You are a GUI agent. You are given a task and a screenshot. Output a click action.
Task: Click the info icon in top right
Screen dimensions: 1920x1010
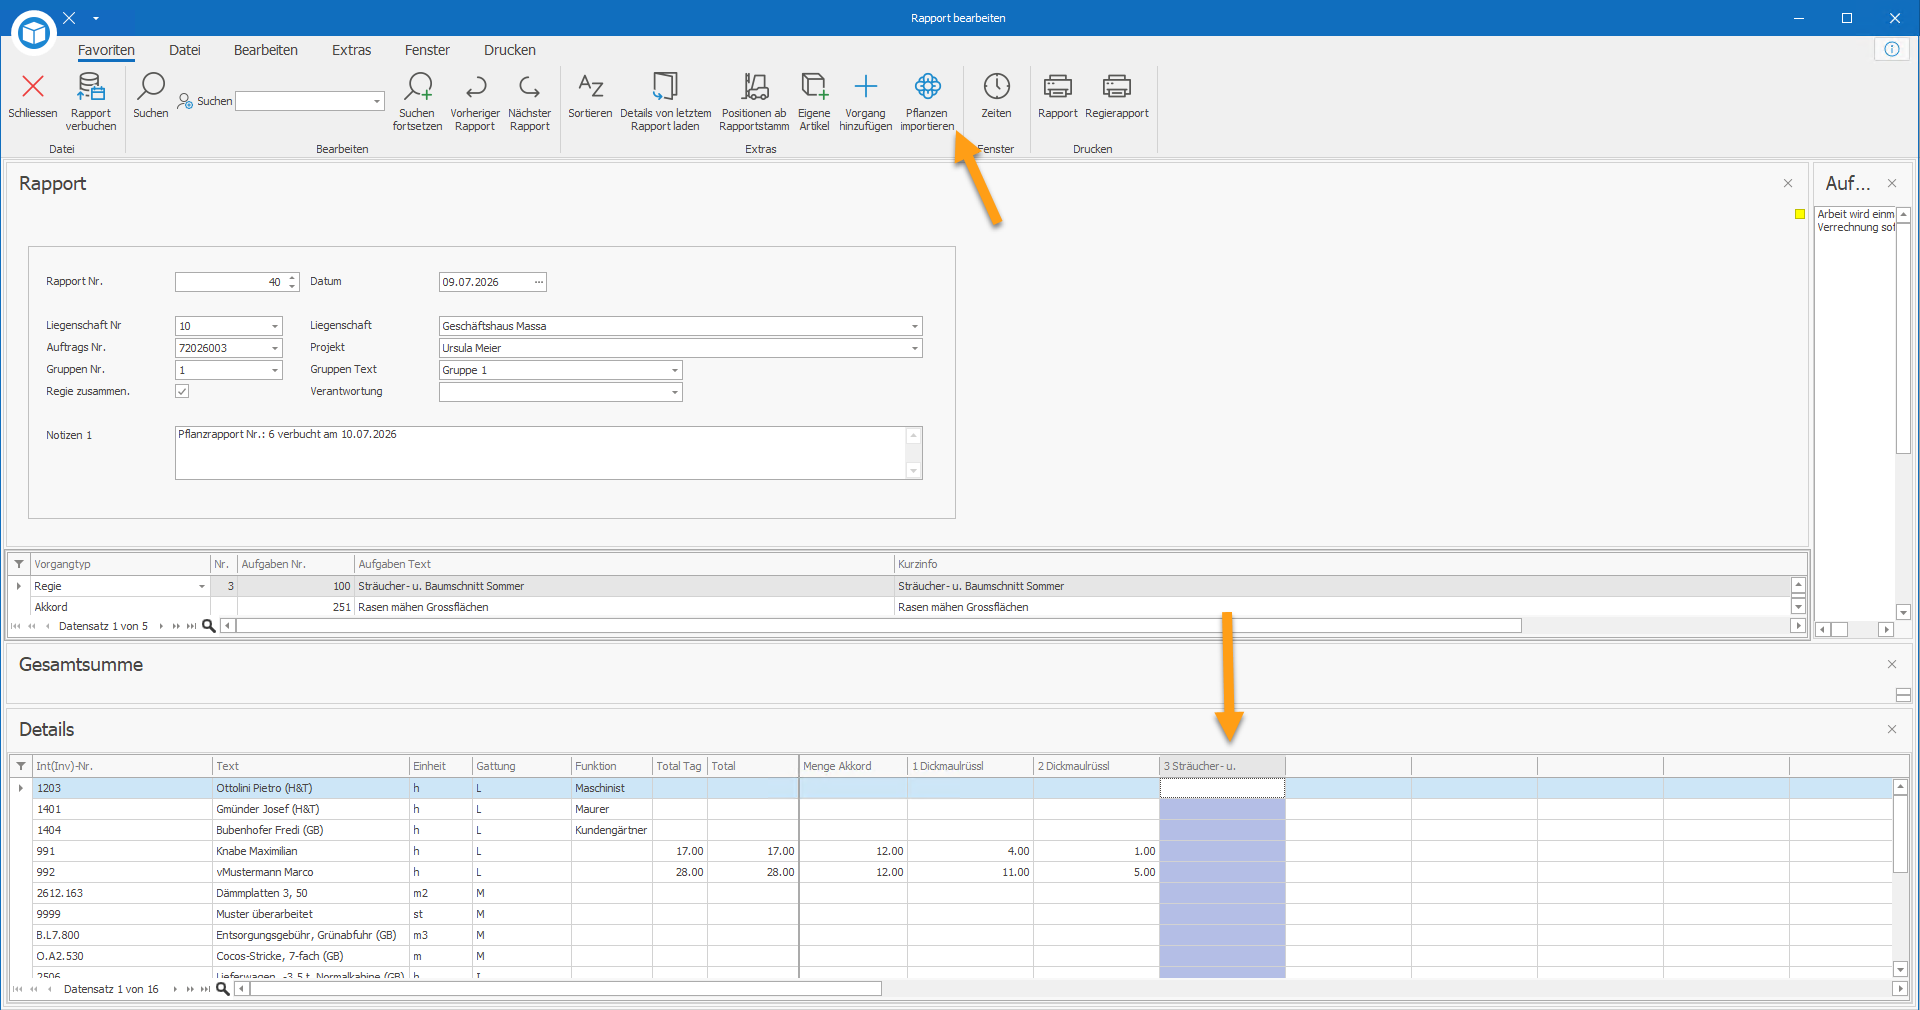1892,49
